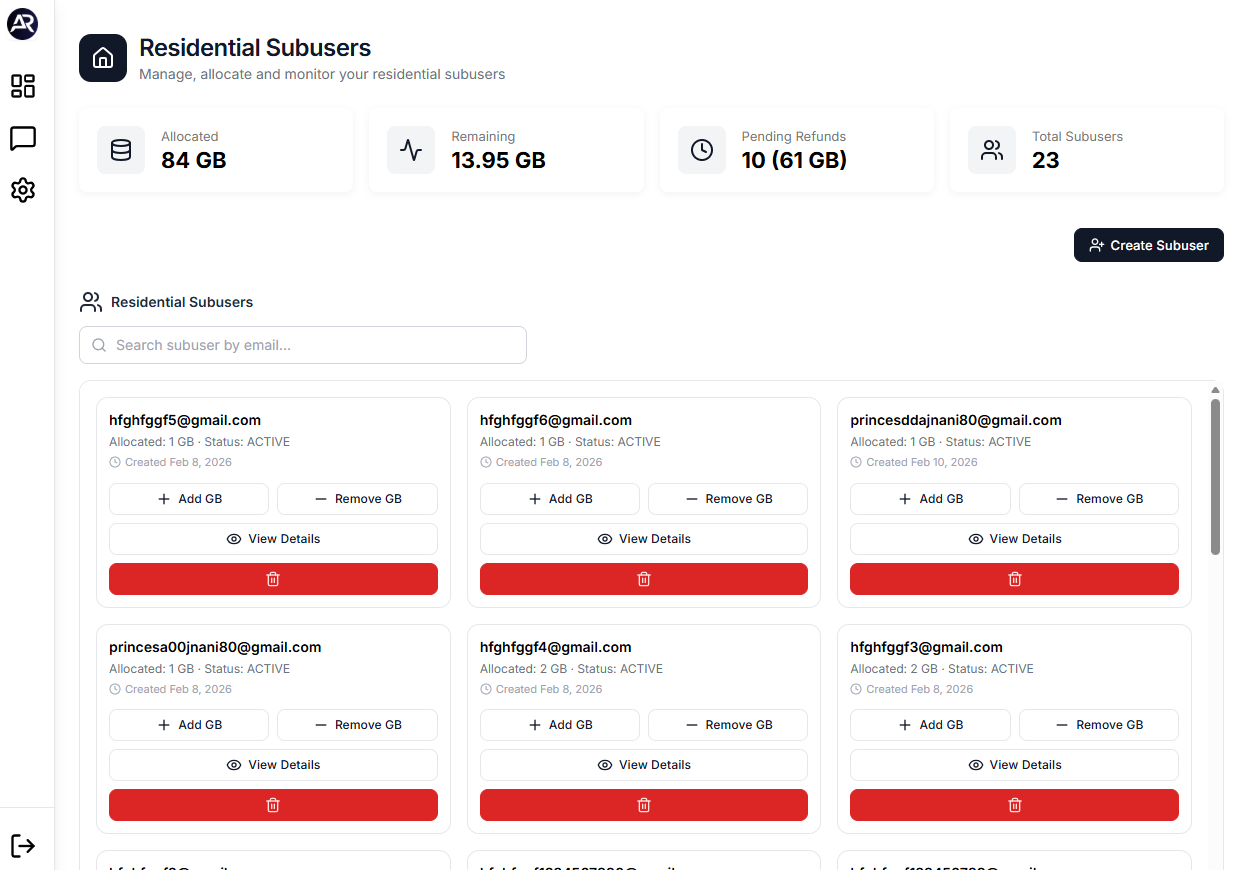Click email text hfghfggf6@gmail.com
This screenshot has width=1234, height=870.
(x=556, y=420)
